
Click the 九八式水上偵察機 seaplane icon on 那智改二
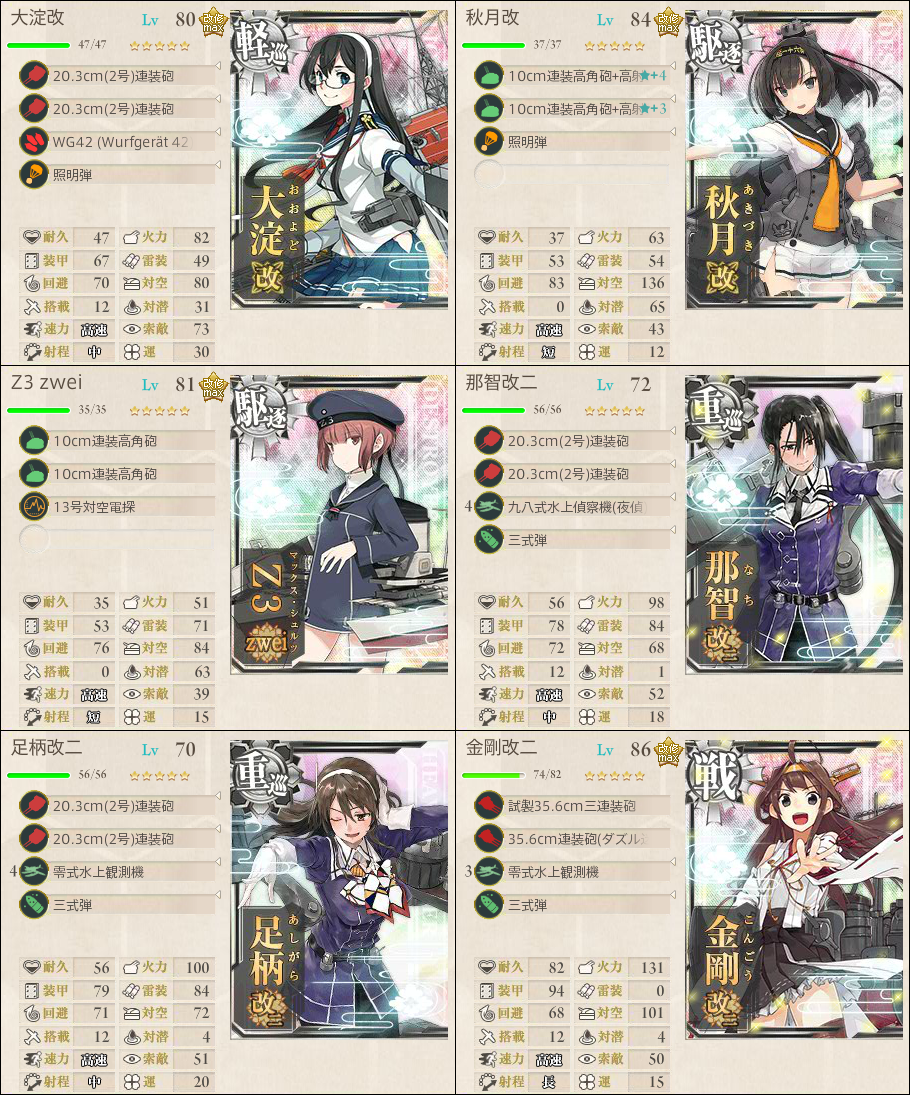tap(488, 506)
